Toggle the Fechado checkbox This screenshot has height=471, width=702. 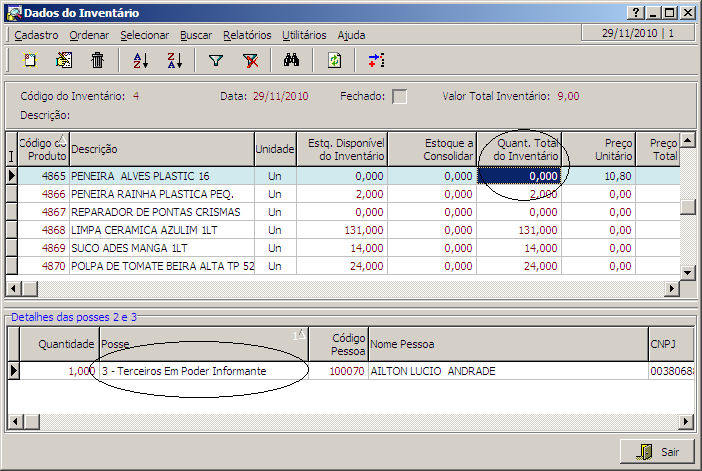399,96
